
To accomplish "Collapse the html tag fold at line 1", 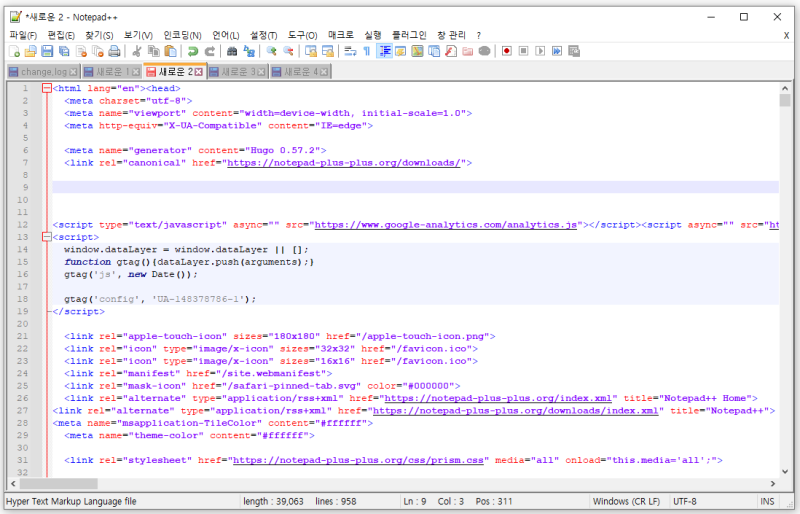I will coord(46,88).
